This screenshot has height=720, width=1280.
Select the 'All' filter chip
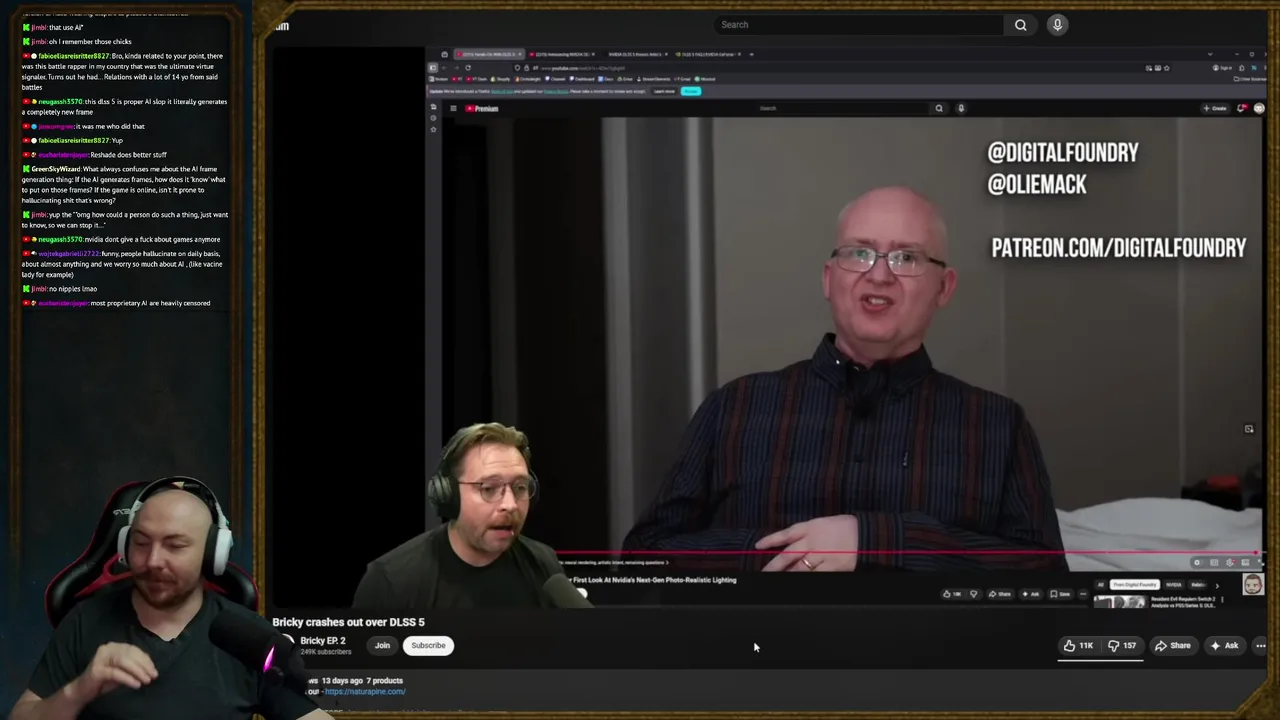click(1101, 585)
